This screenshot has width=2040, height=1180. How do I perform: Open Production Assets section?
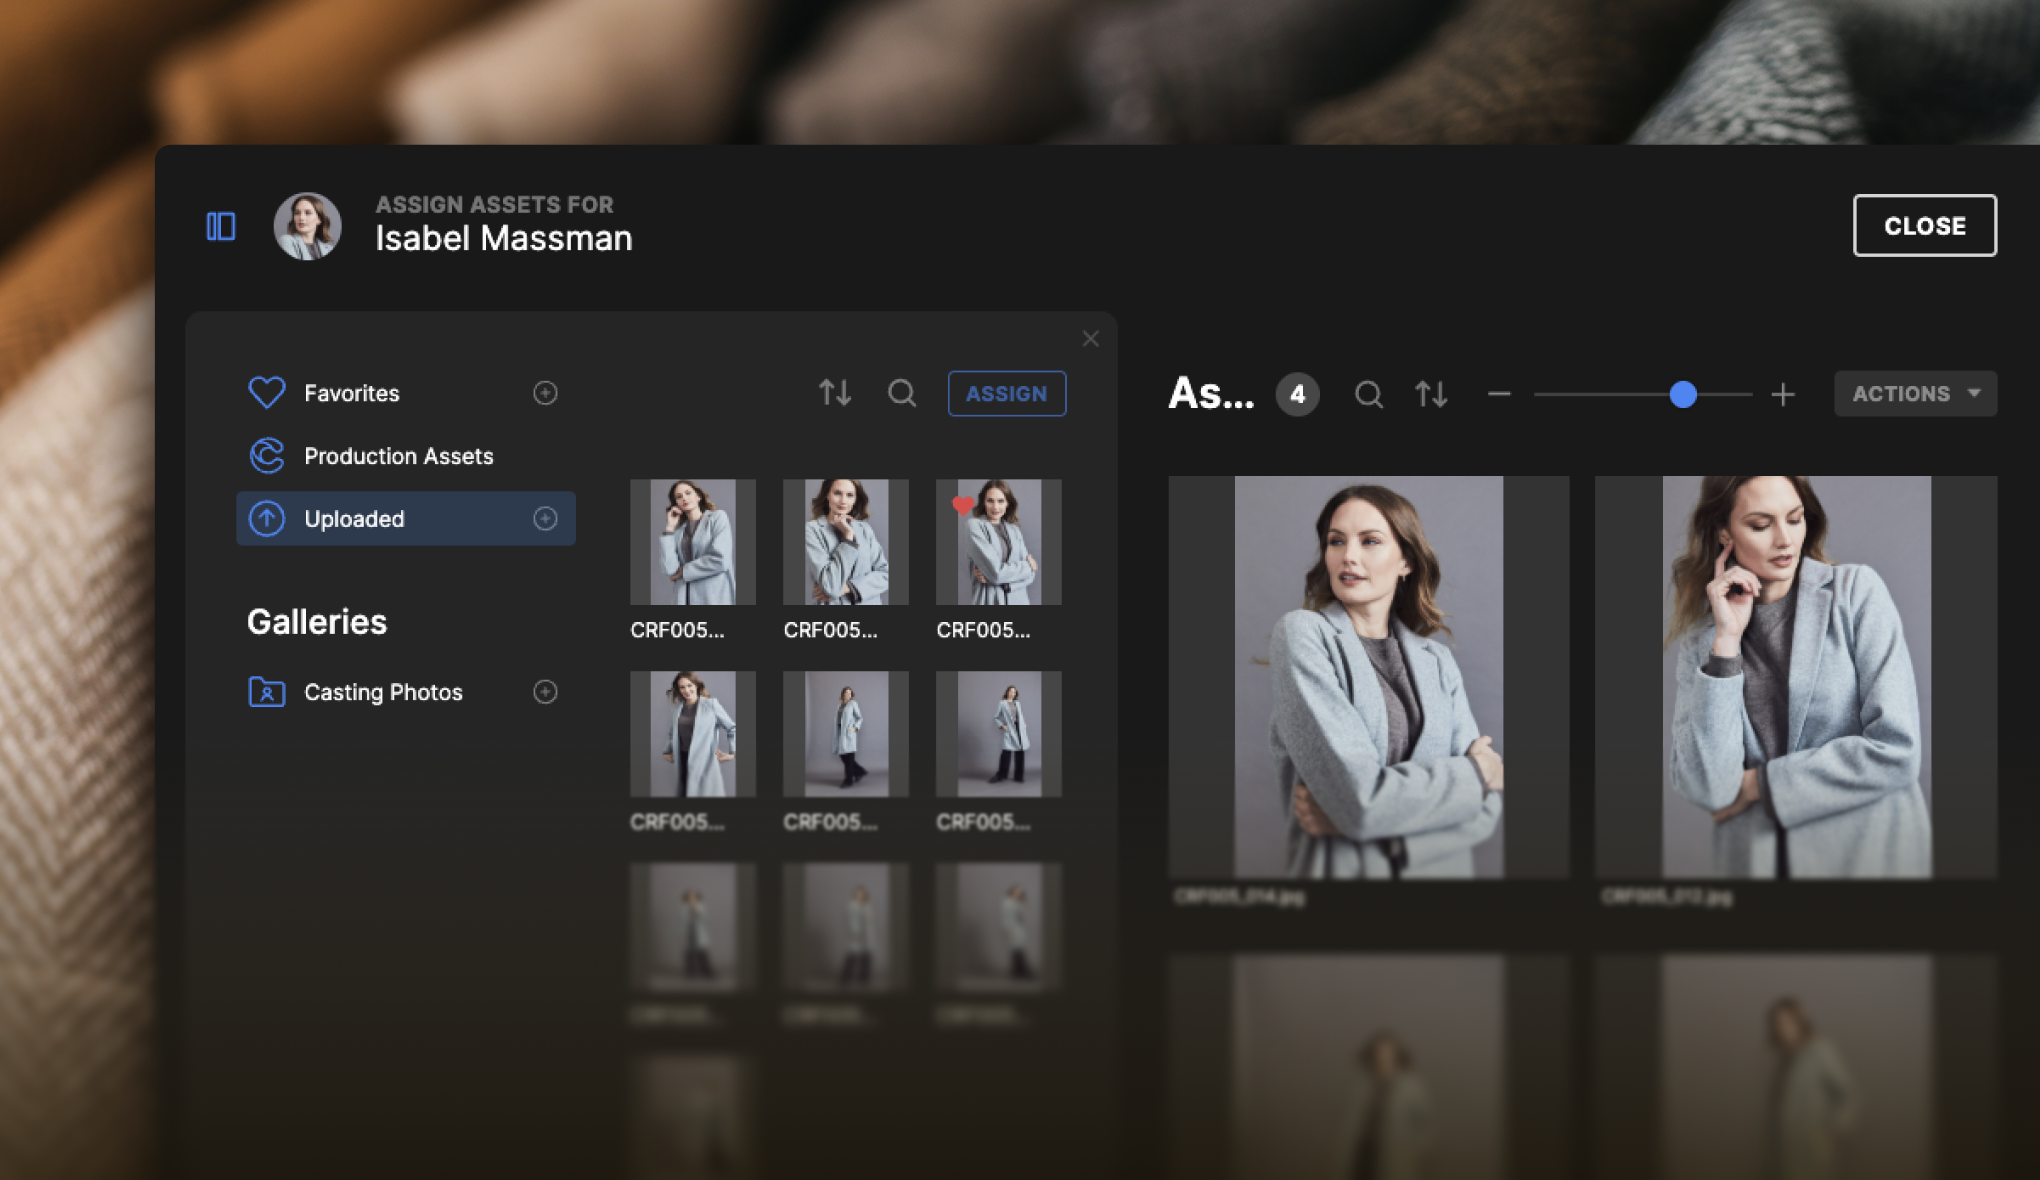[398, 456]
